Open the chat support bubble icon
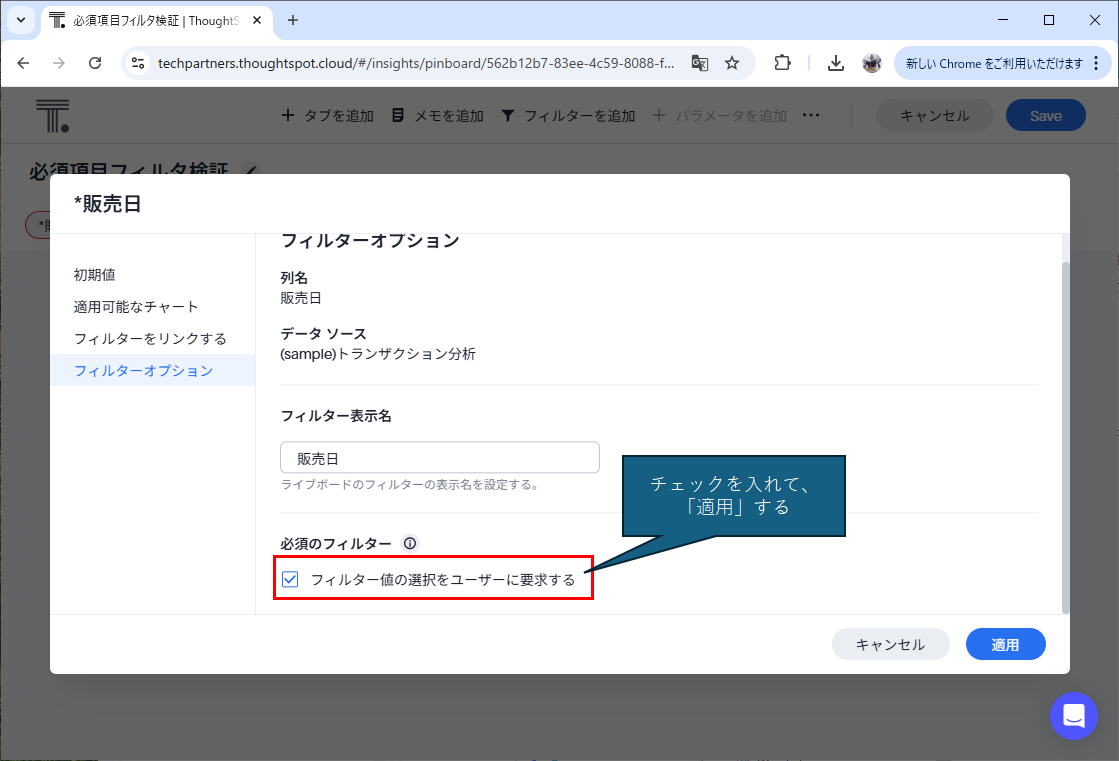Image resolution: width=1119 pixels, height=761 pixels. (1074, 716)
